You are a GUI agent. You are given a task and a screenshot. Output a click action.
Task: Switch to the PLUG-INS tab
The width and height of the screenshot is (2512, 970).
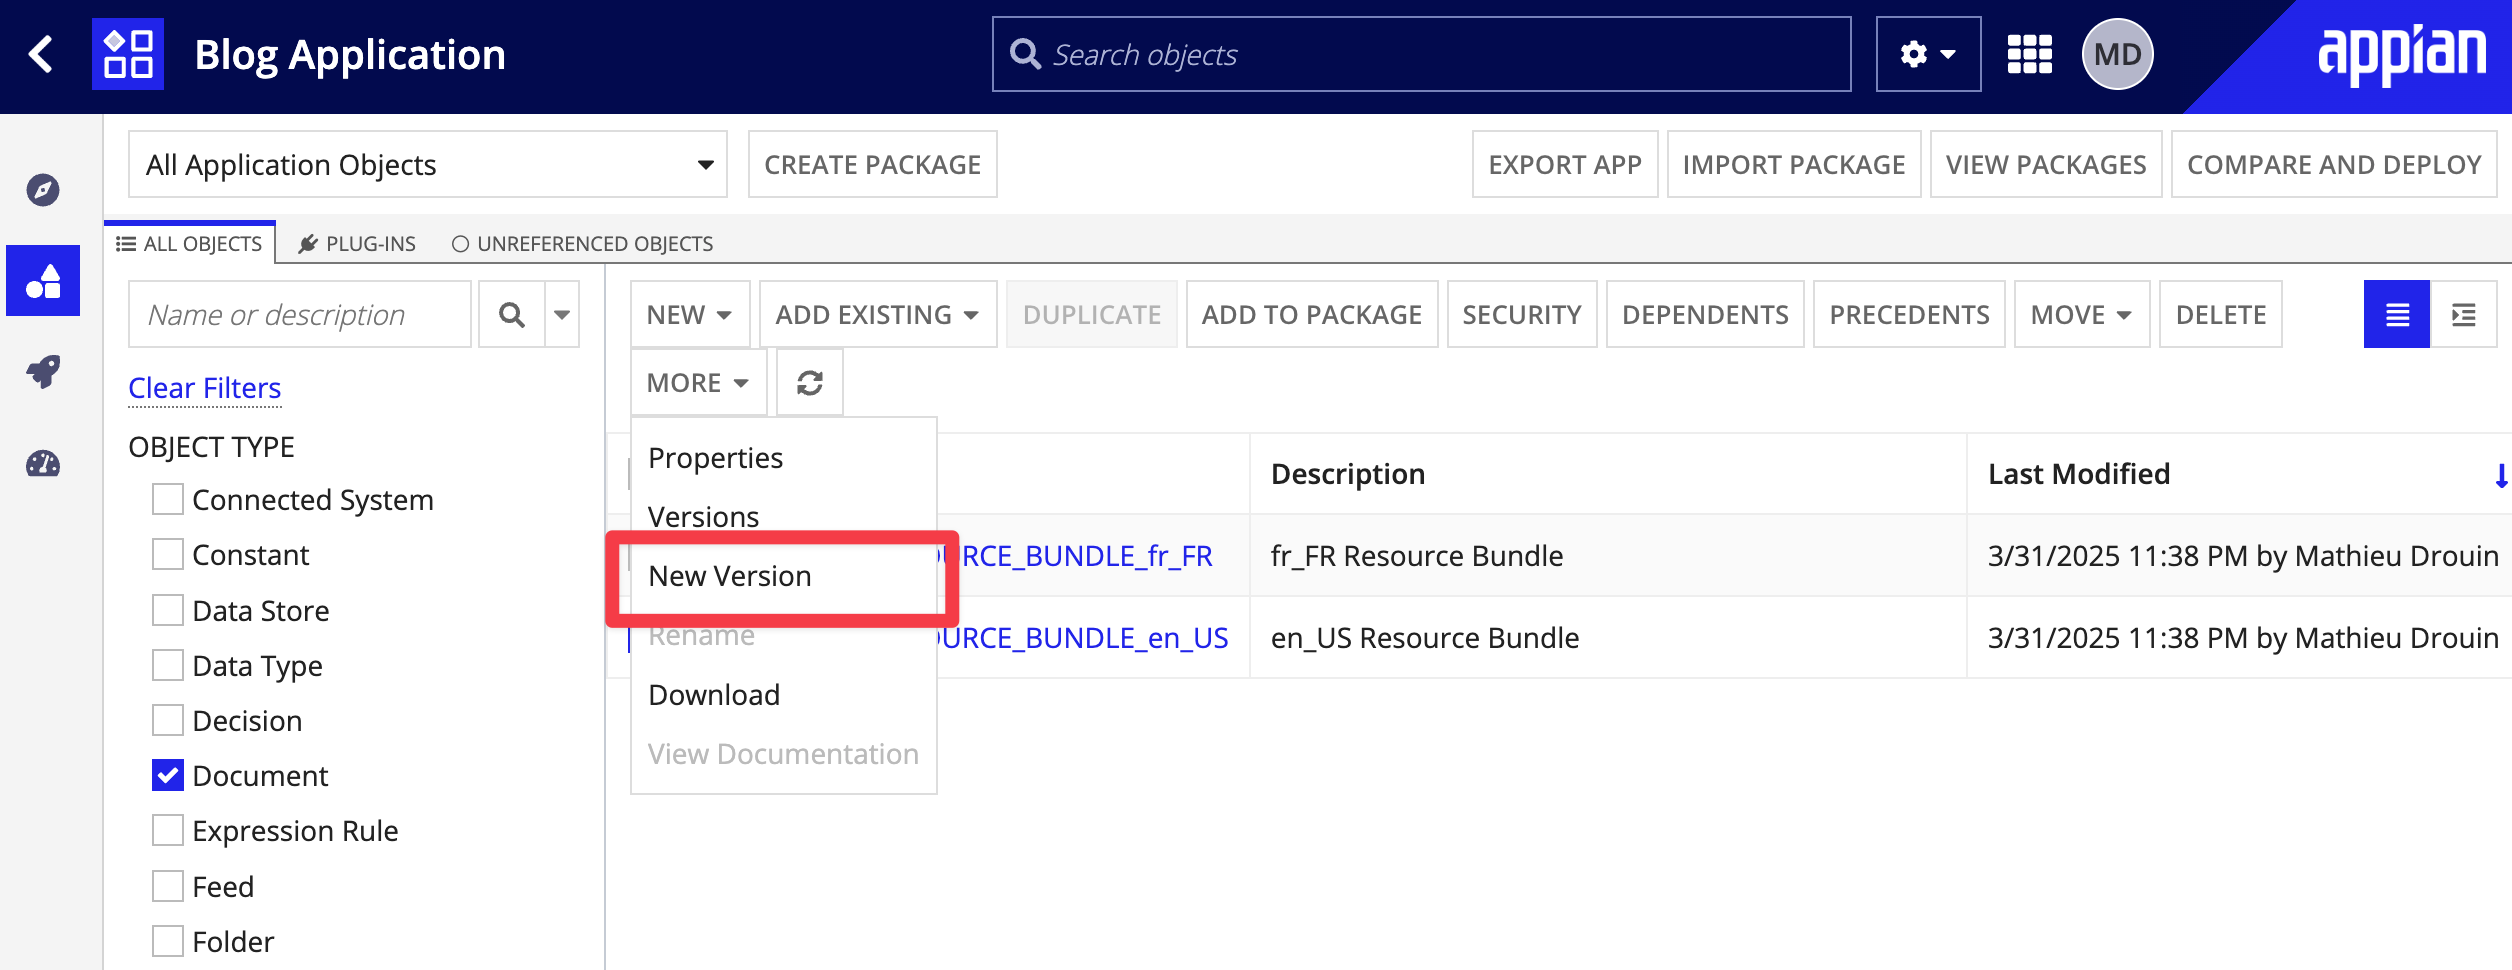tap(357, 244)
